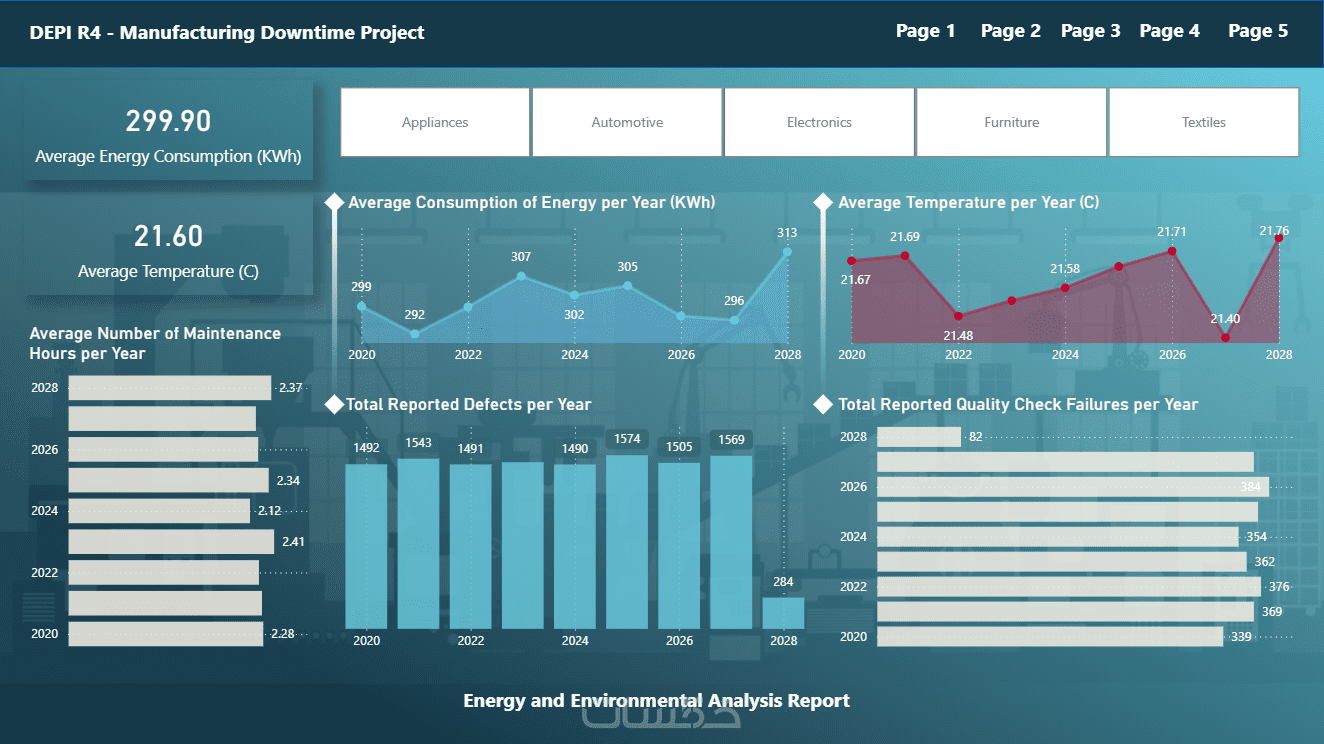Click the 2026 maintenance hours bar

(x=163, y=450)
